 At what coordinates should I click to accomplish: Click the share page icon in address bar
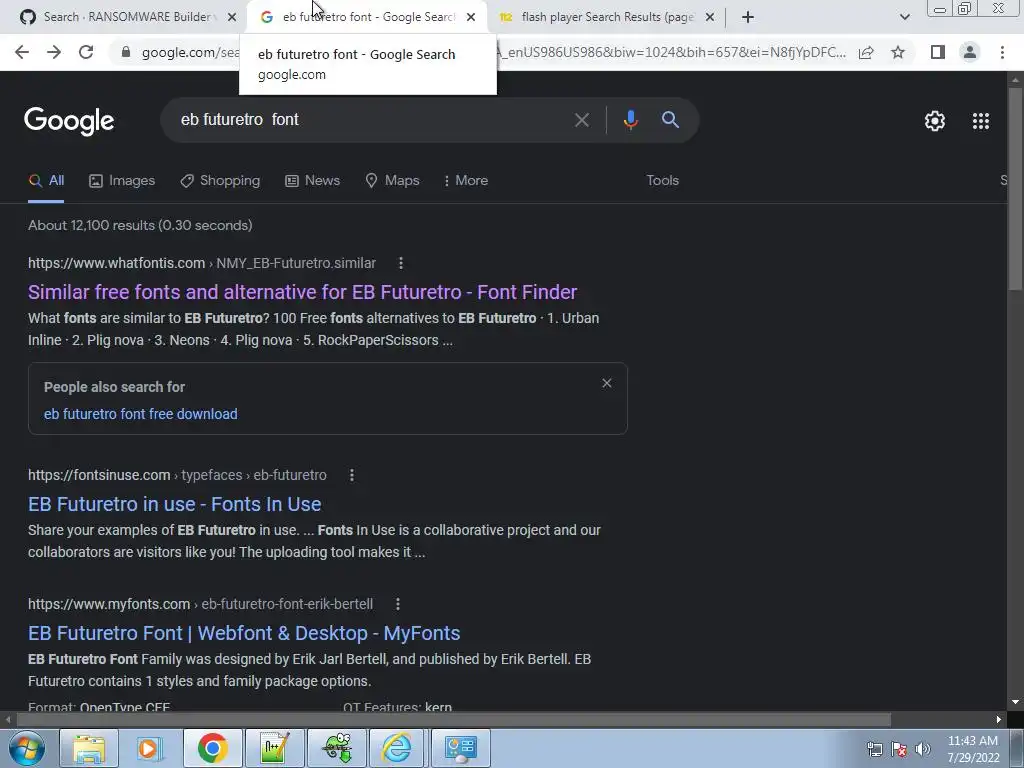[x=866, y=52]
